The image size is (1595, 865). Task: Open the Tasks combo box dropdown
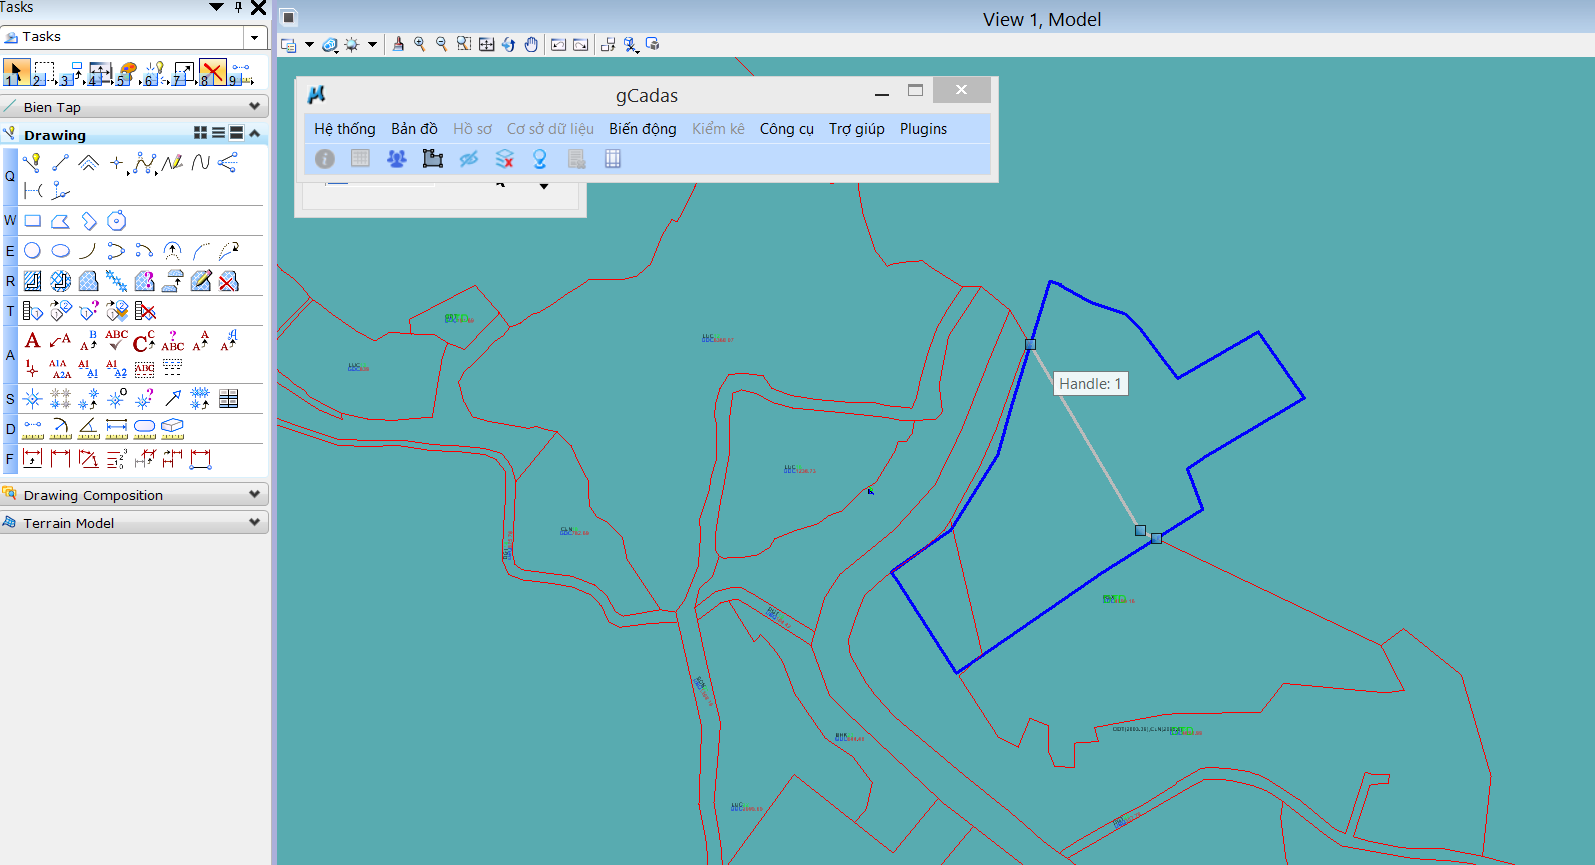point(255,37)
